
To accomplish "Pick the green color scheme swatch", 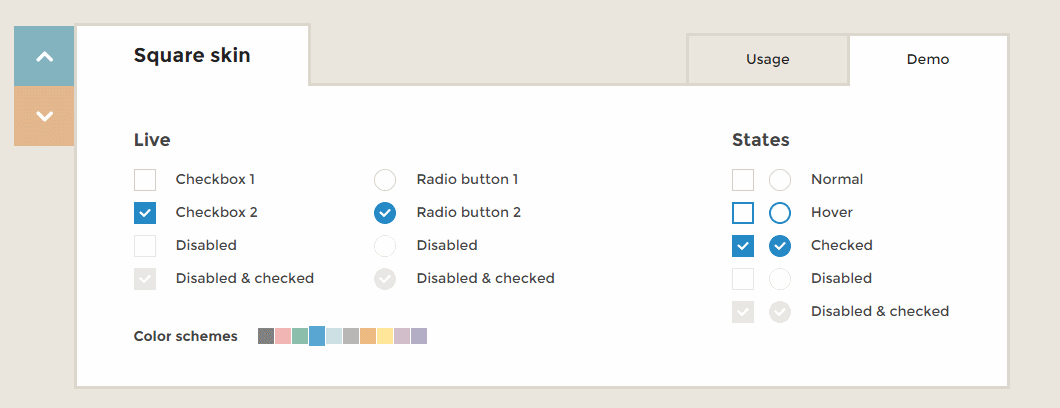I will click(300, 336).
